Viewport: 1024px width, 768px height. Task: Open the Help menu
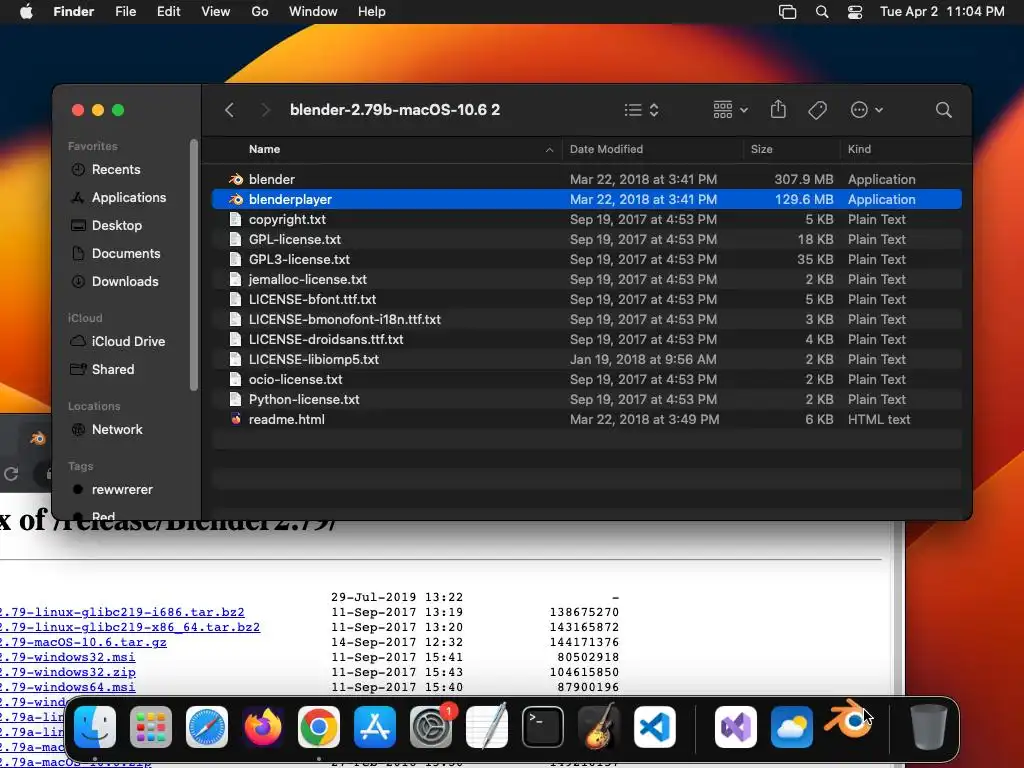click(x=372, y=12)
